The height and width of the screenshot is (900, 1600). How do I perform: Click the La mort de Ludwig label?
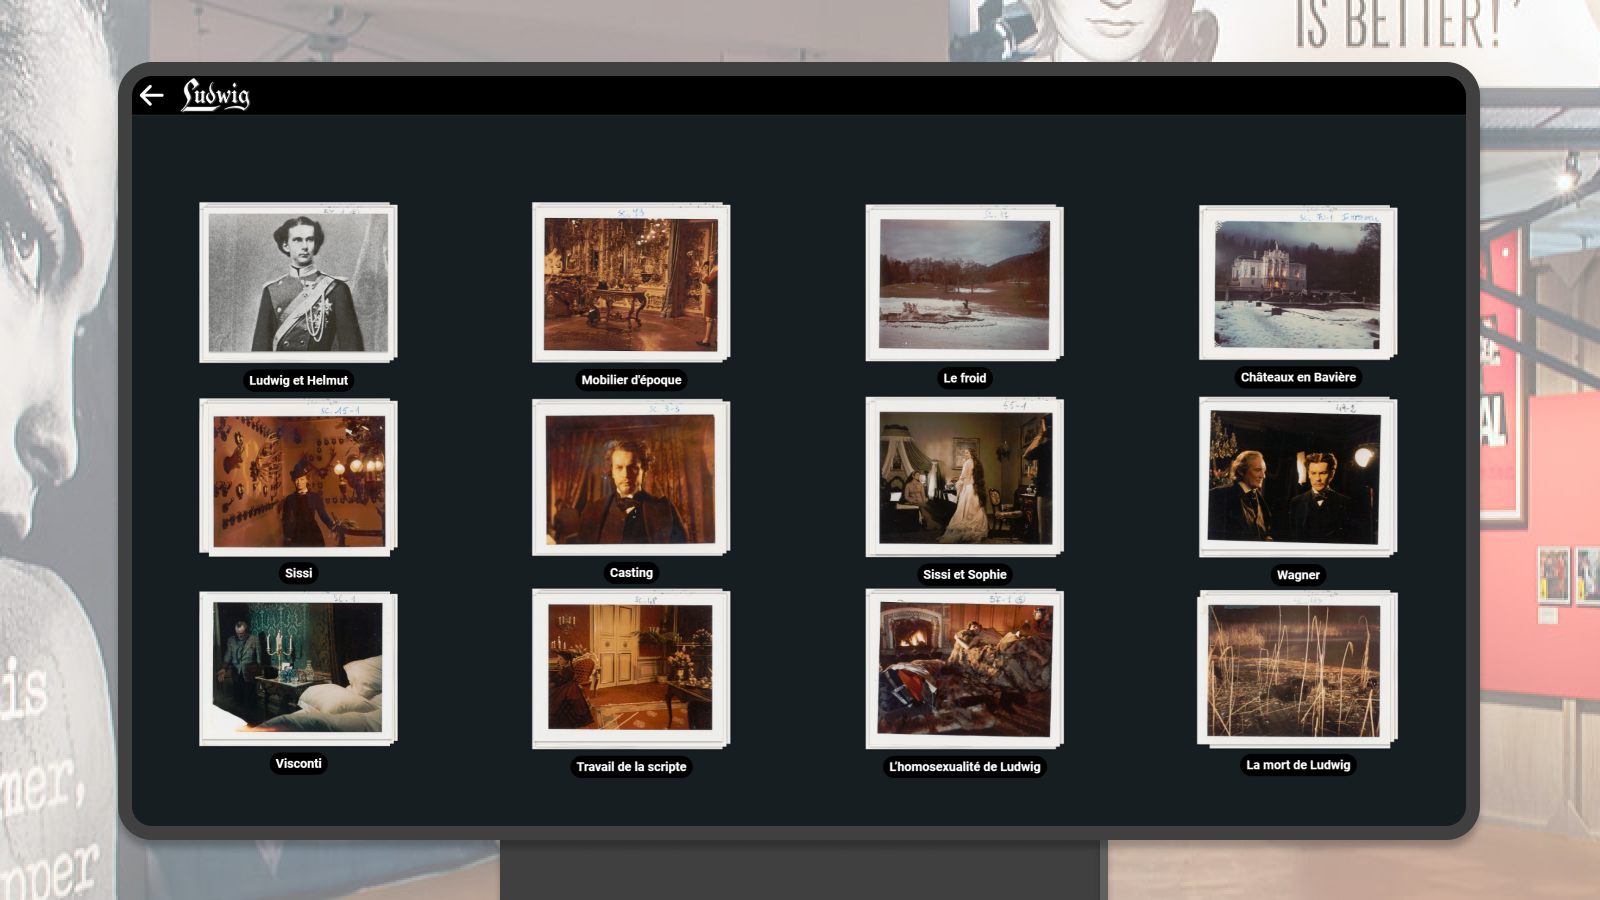pyautogui.click(x=1298, y=765)
